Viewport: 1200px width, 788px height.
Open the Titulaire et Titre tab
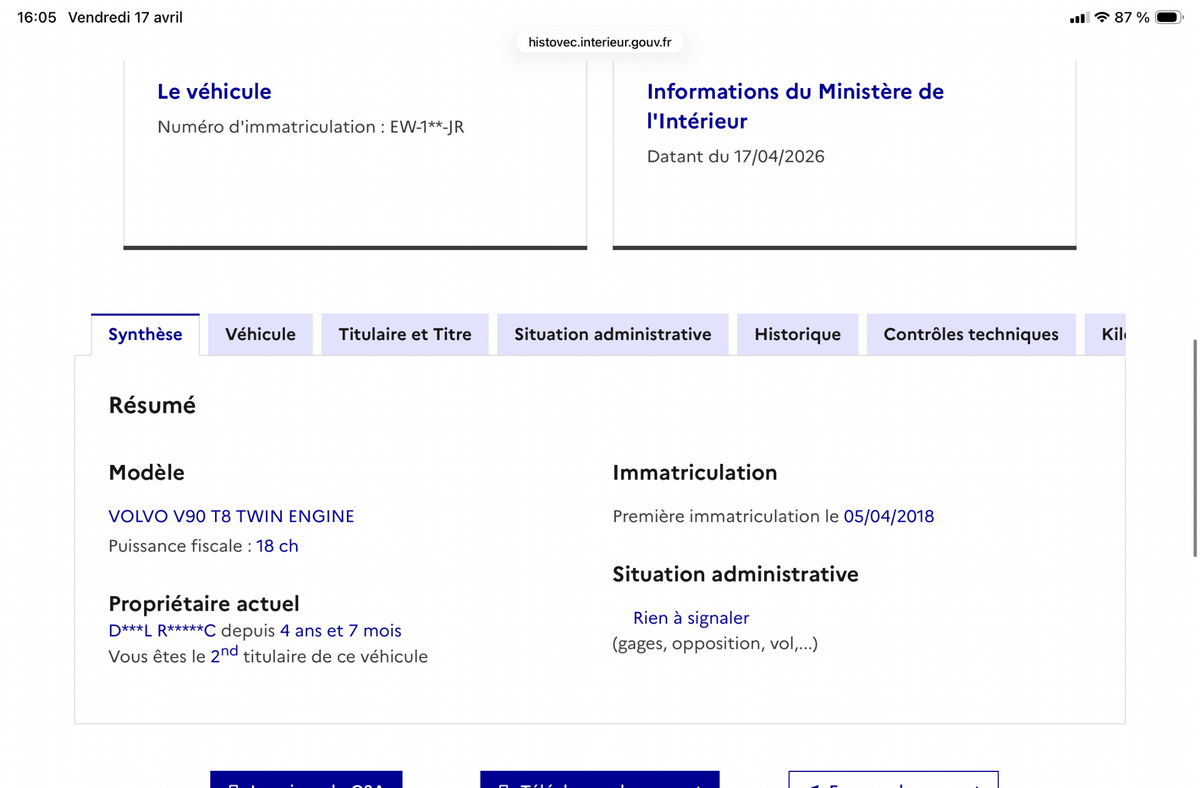click(405, 334)
